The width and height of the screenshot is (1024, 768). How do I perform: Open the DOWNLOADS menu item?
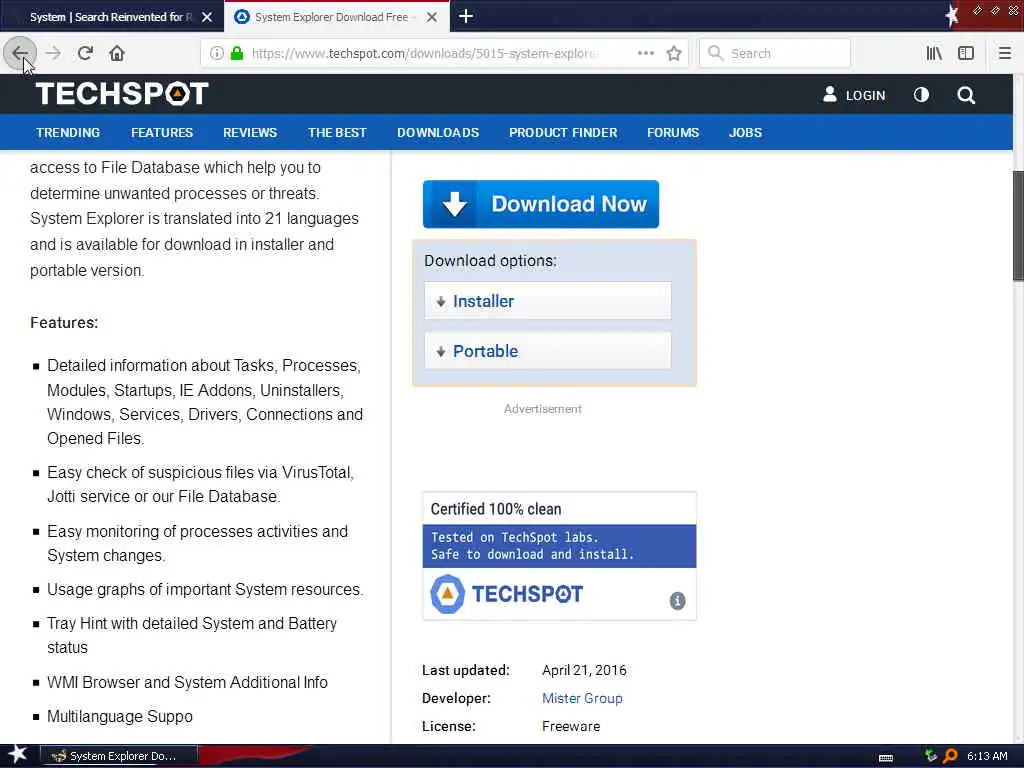[438, 133]
